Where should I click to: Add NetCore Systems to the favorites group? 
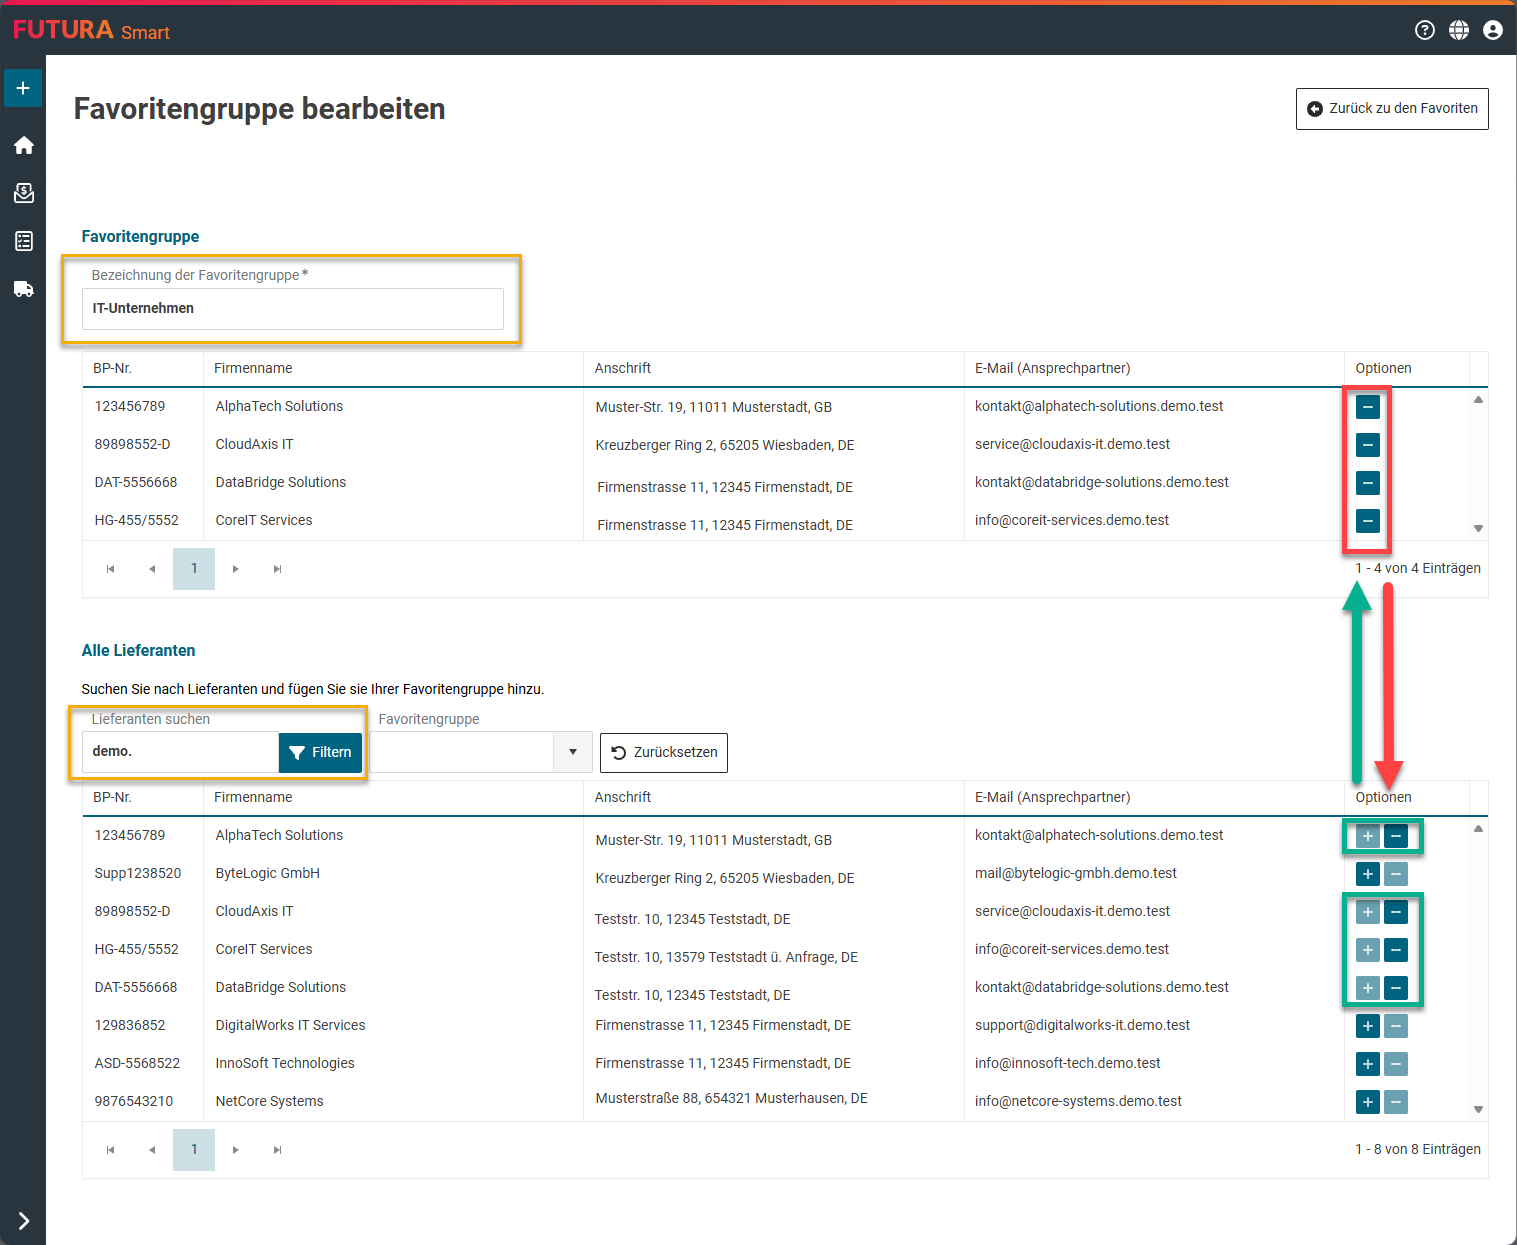tap(1367, 1102)
